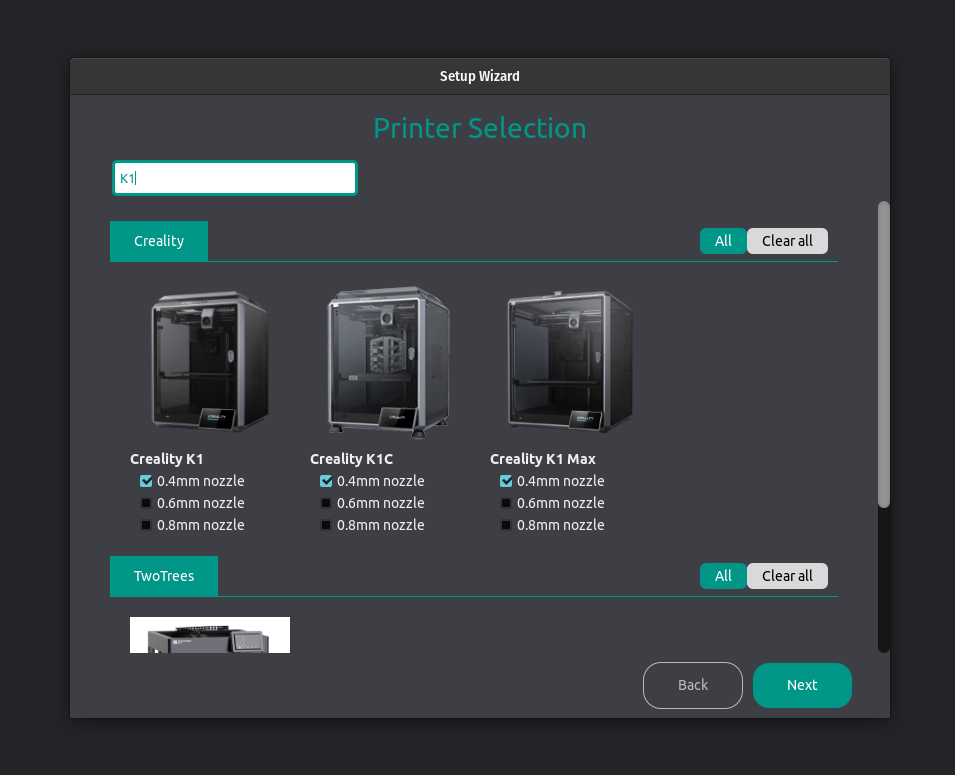Select the Creality K1 printer thumbnail
This screenshot has height=775, width=955.
point(207,362)
